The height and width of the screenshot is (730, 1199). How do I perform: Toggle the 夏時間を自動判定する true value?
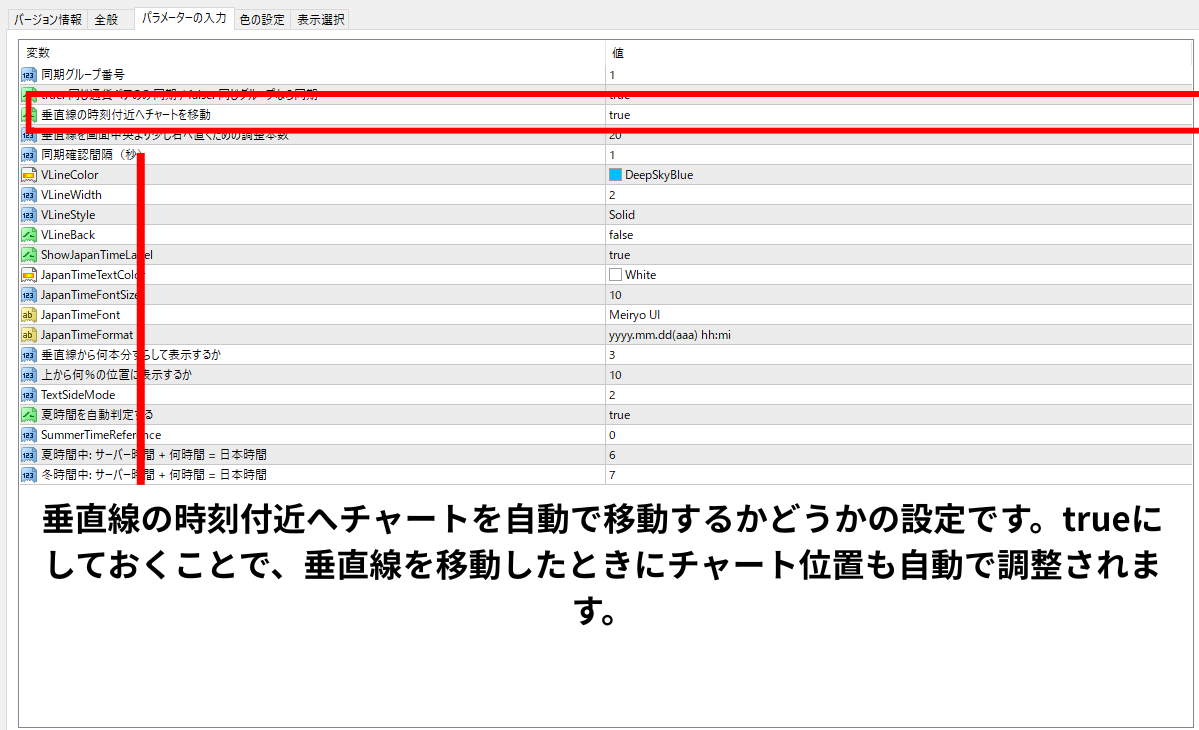coord(620,415)
